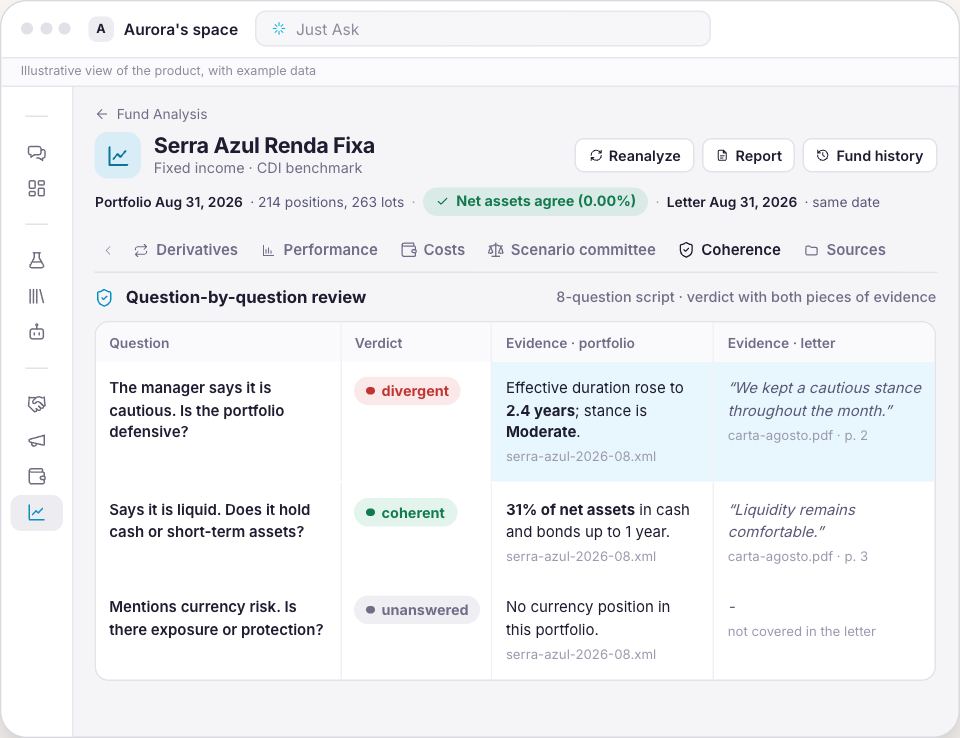This screenshot has width=960, height=738.
Task: Open serra-azul-2026-08.xml under currency evidence
Action: click(x=580, y=654)
